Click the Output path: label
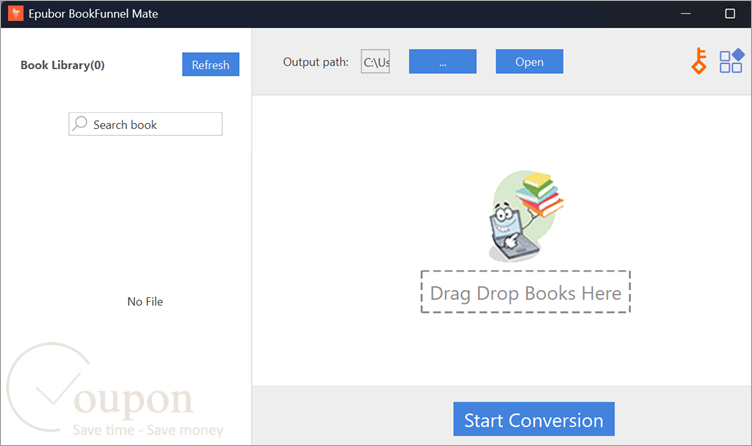This screenshot has width=752, height=446. [316, 62]
